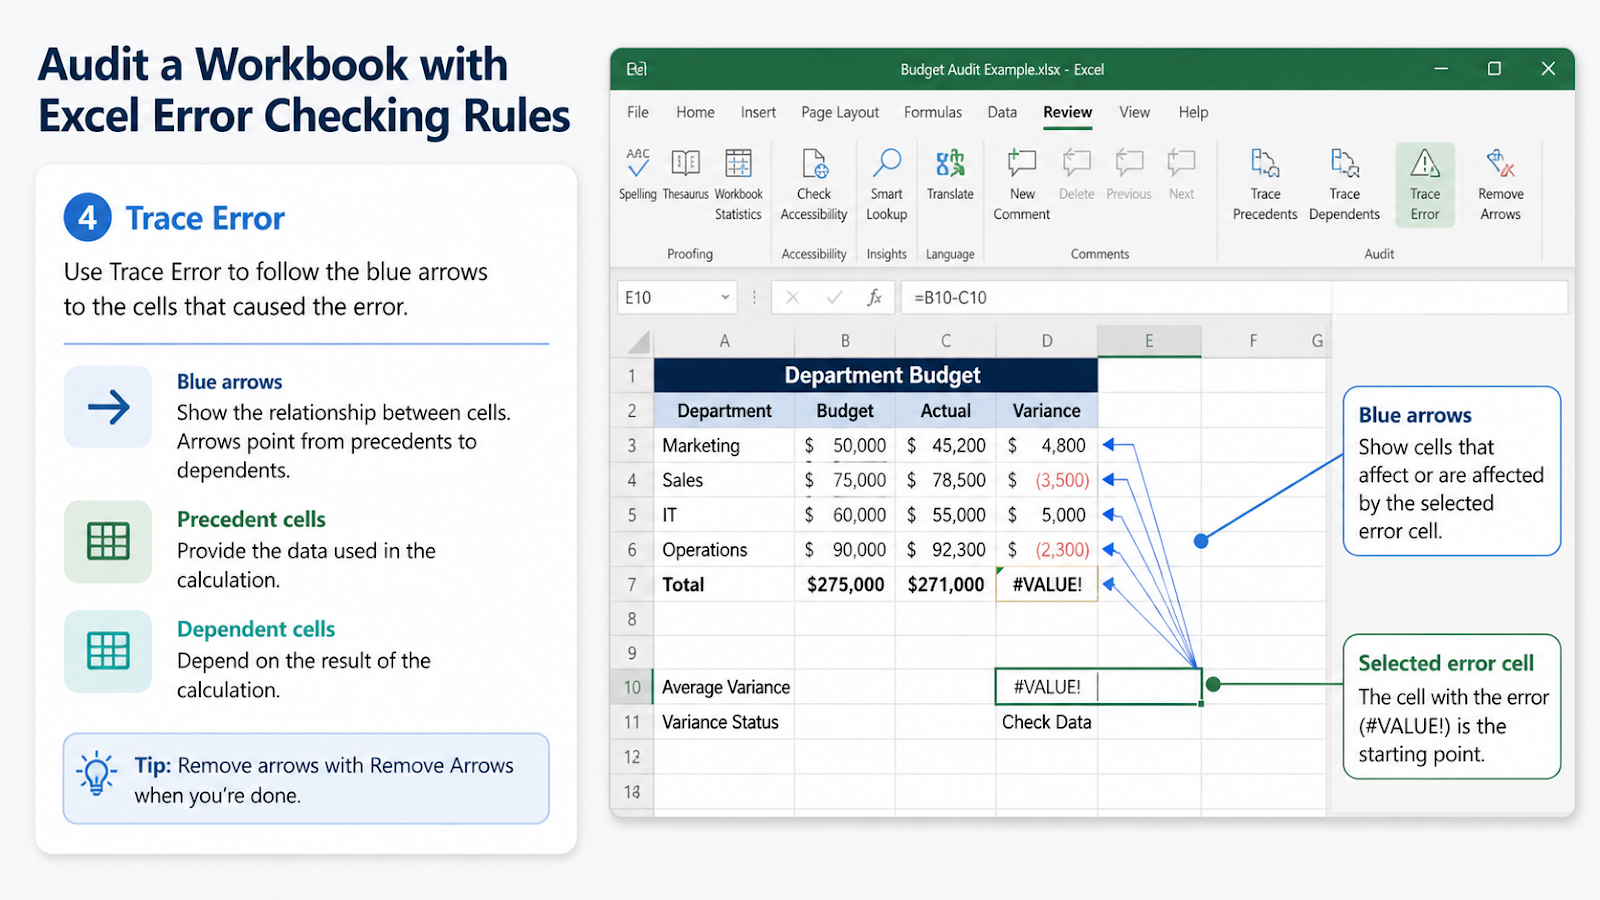Screen dimensions: 1600x900
Task: Click the Name Box showing E10
Action: click(x=677, y=297)
